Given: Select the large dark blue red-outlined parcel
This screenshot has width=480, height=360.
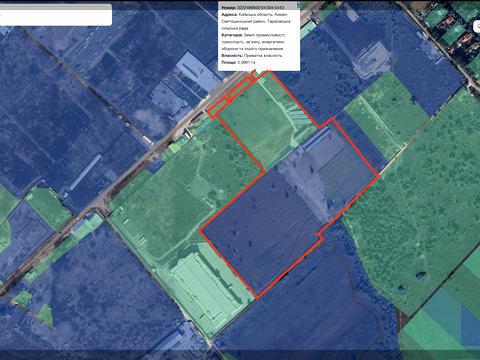Looking at the screenshot, I should (263, 230).
